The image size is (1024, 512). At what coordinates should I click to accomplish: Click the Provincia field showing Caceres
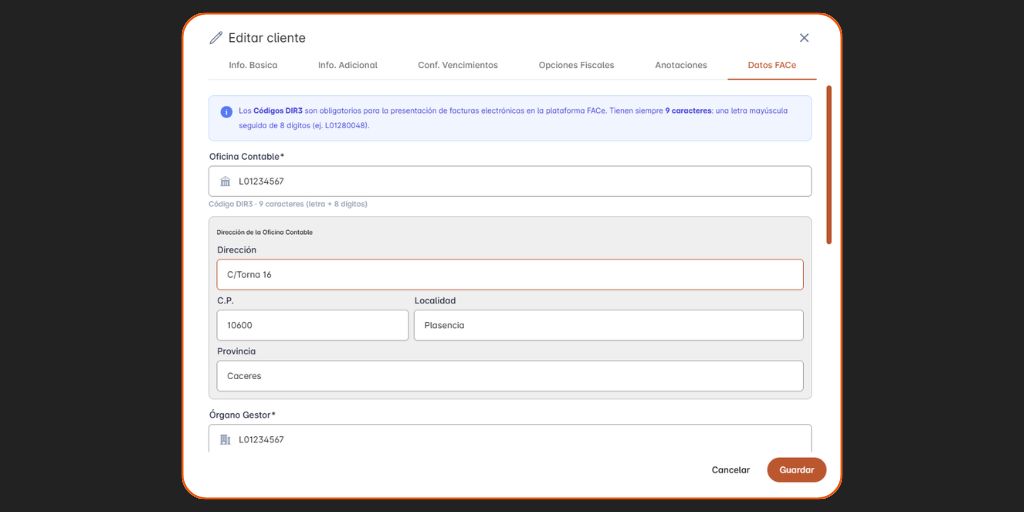(509, 376)
